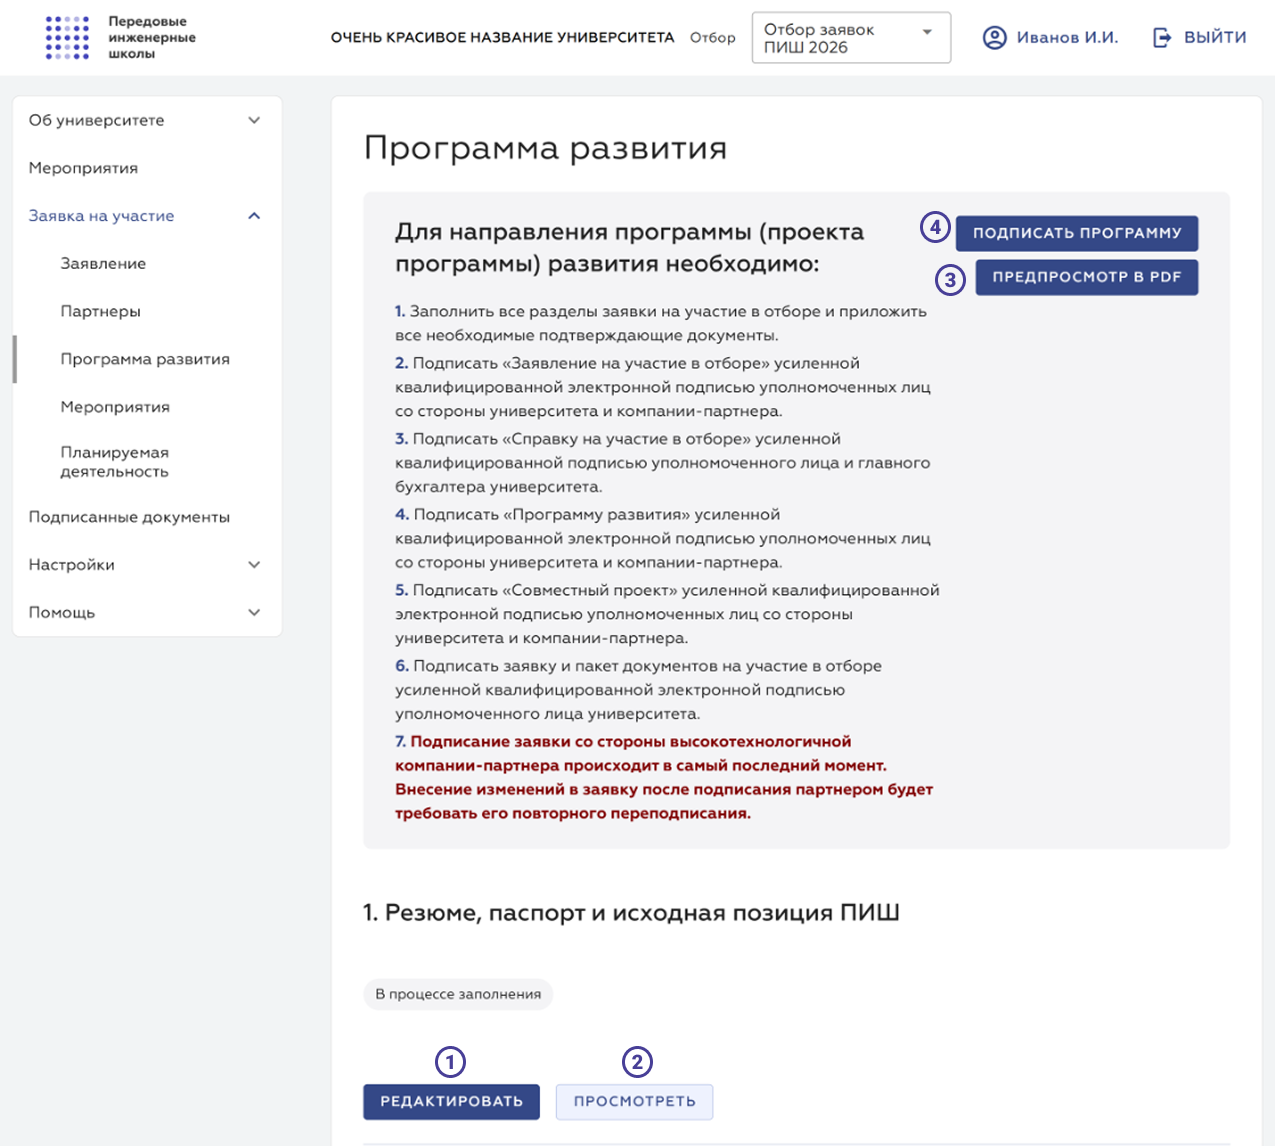
Task: Click the В процессе заполнения status chip
Action: [458, 994]
